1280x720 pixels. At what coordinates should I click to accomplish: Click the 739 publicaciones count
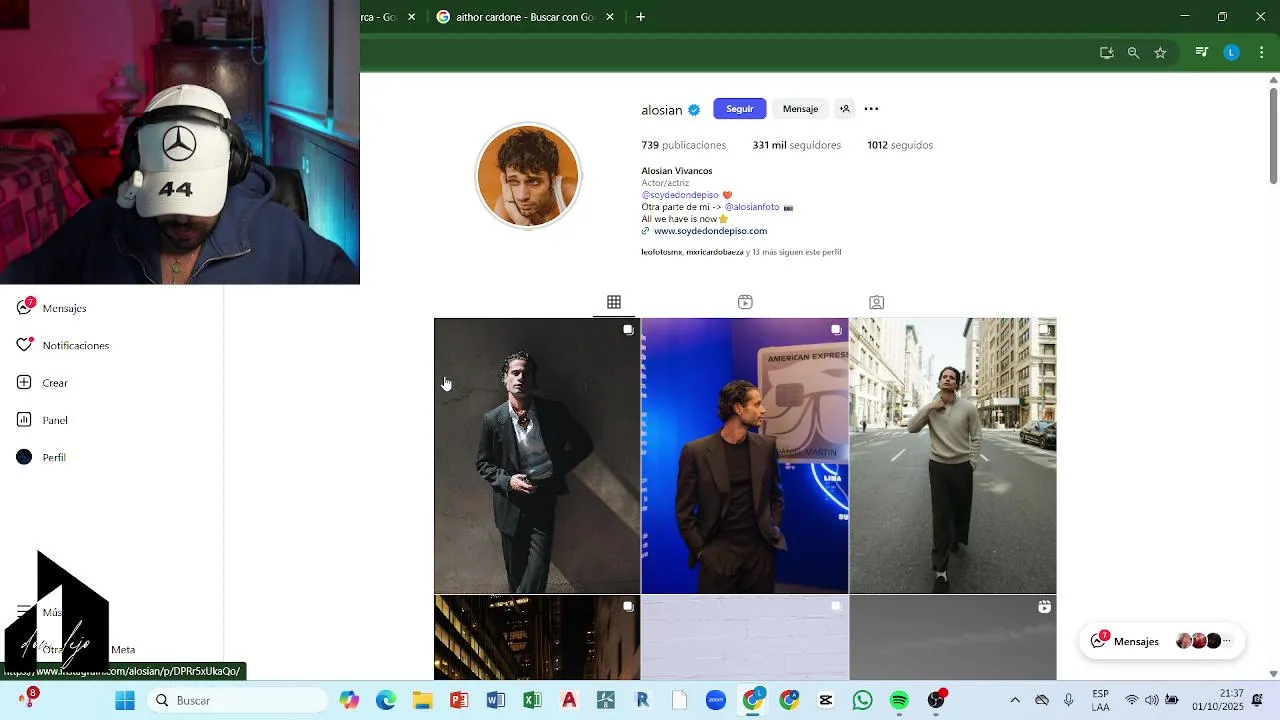point(684,145)
